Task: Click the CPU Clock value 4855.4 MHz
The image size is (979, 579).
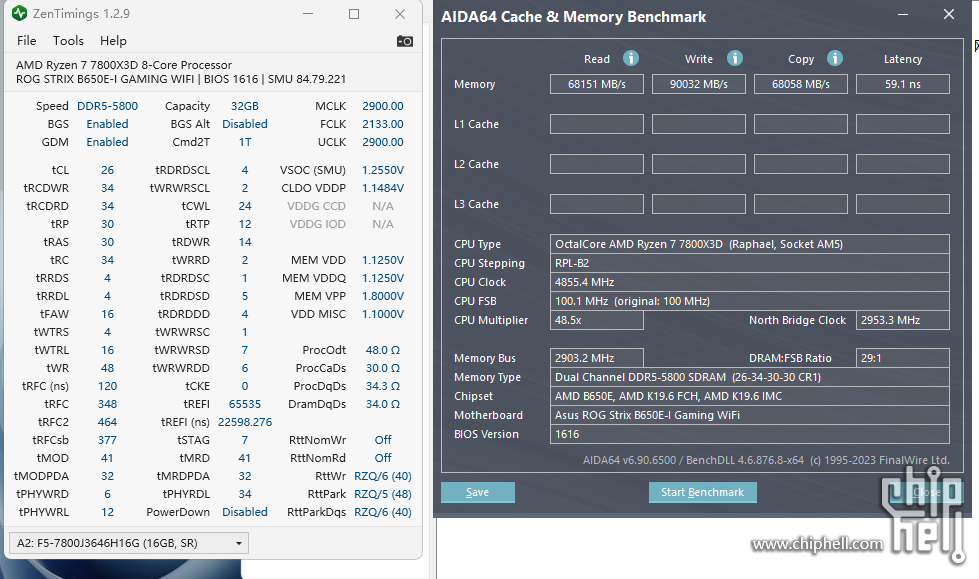Action: (x=750, y=282)
